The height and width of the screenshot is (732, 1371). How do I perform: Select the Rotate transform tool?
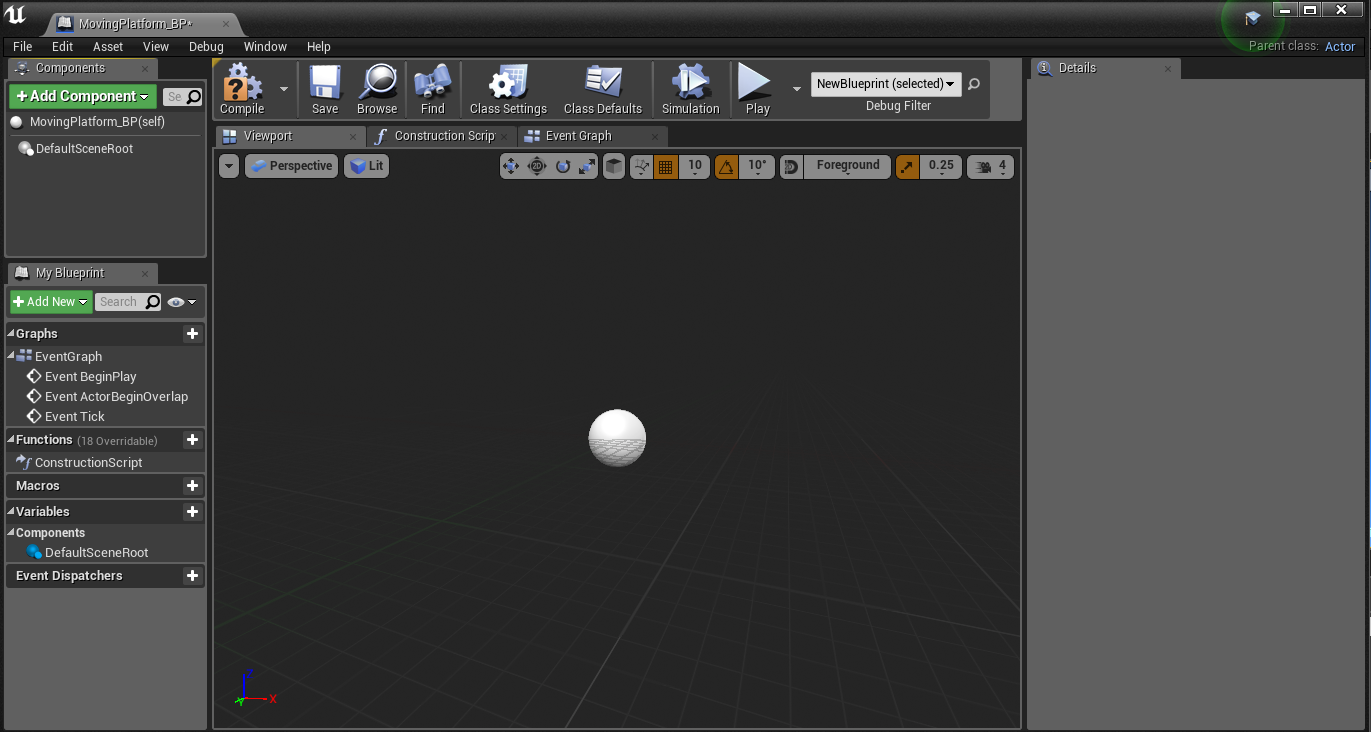tap(560, 166)
